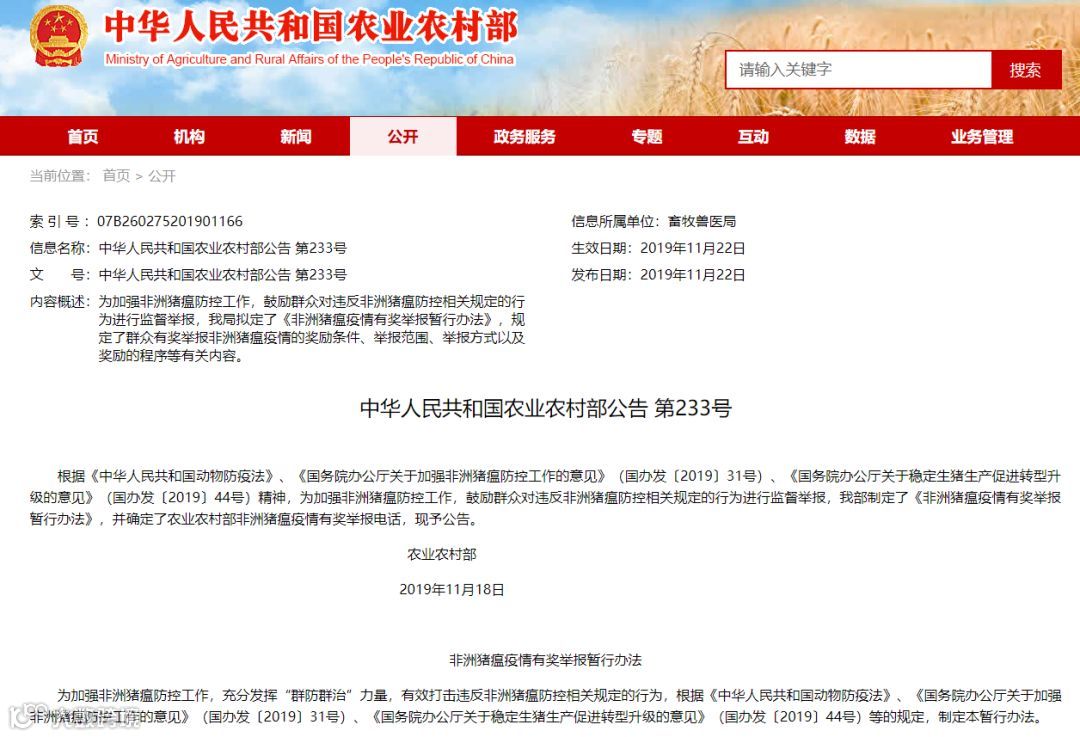Click index number 07B260275201901166
Screen dimensions: 1080x737
[x=170, y=221]
